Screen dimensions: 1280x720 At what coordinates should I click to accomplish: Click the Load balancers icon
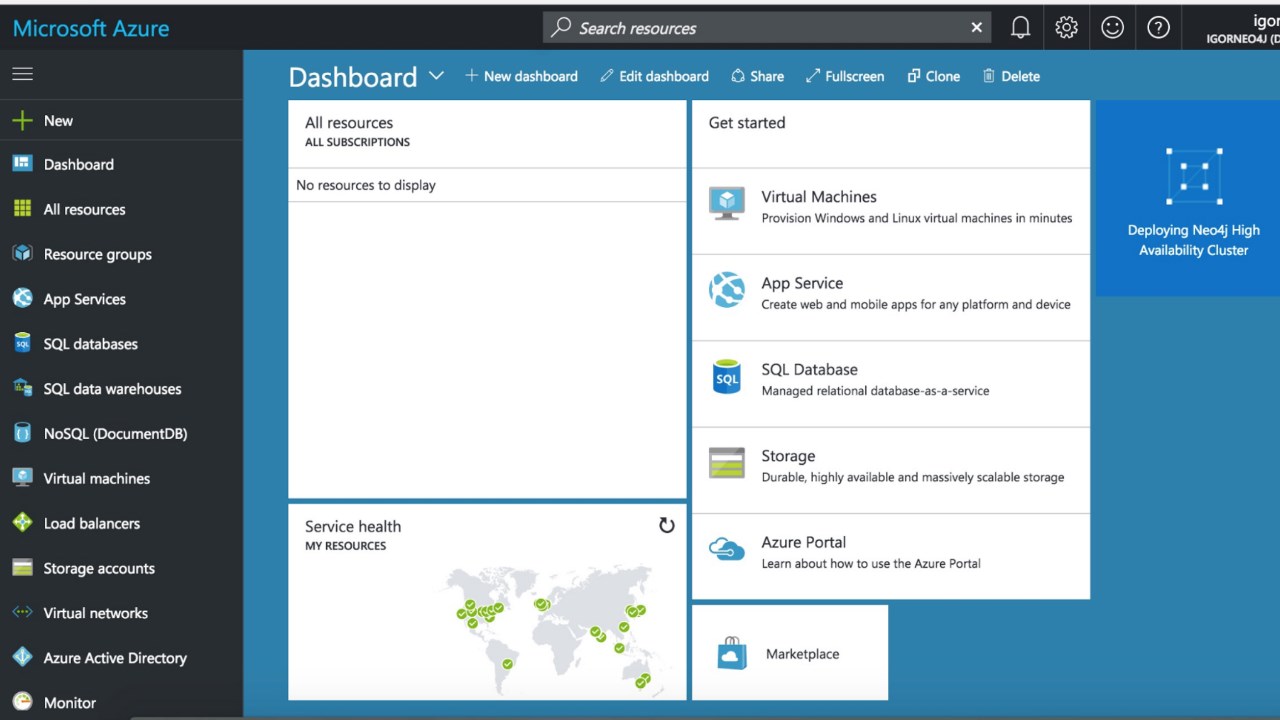tap(22, 523)
